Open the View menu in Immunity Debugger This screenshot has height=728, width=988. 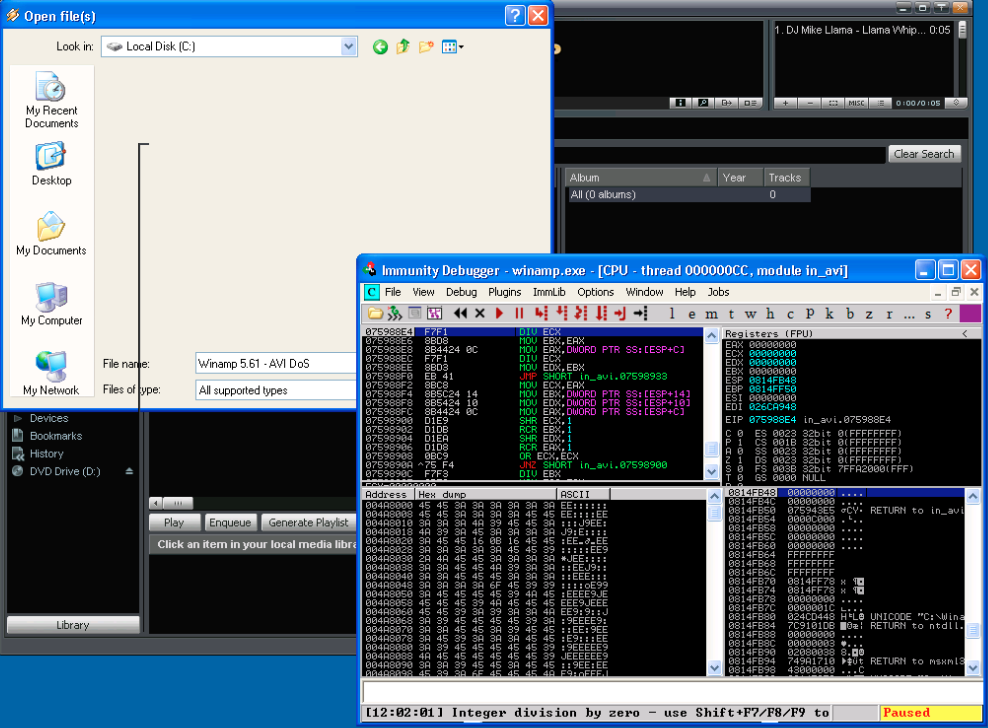[x=423, y=292]
